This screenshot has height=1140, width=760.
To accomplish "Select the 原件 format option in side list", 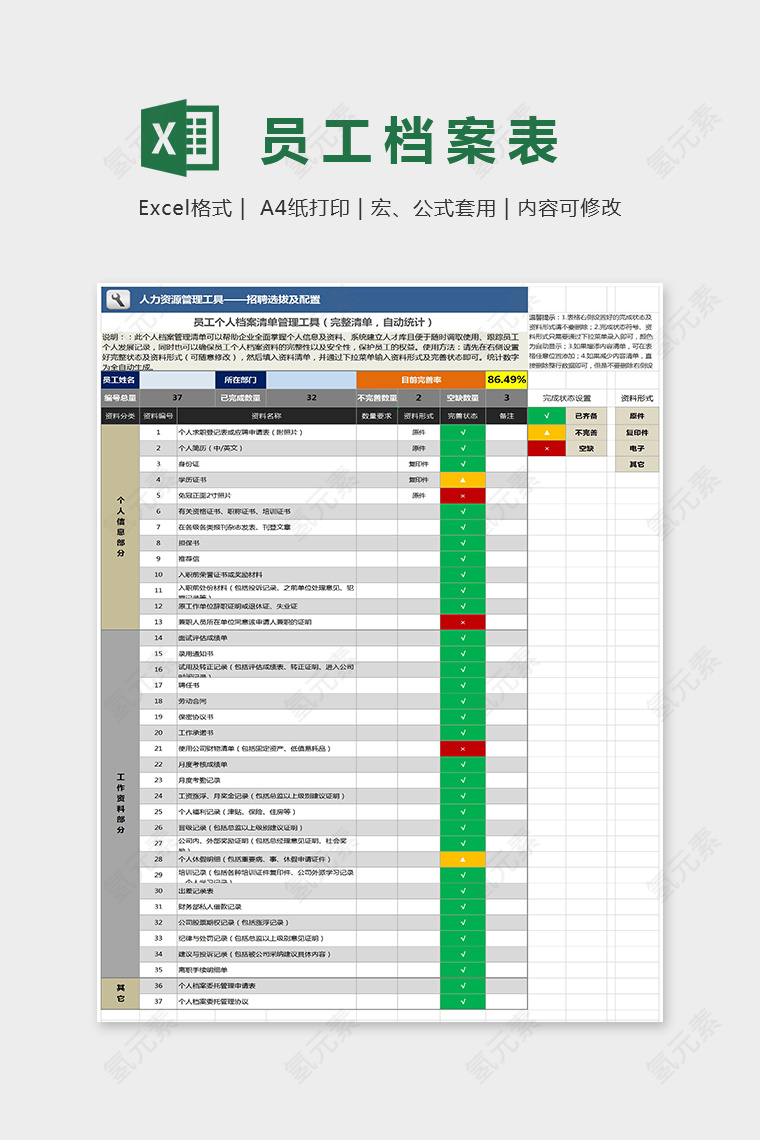I will click(637, 416).
